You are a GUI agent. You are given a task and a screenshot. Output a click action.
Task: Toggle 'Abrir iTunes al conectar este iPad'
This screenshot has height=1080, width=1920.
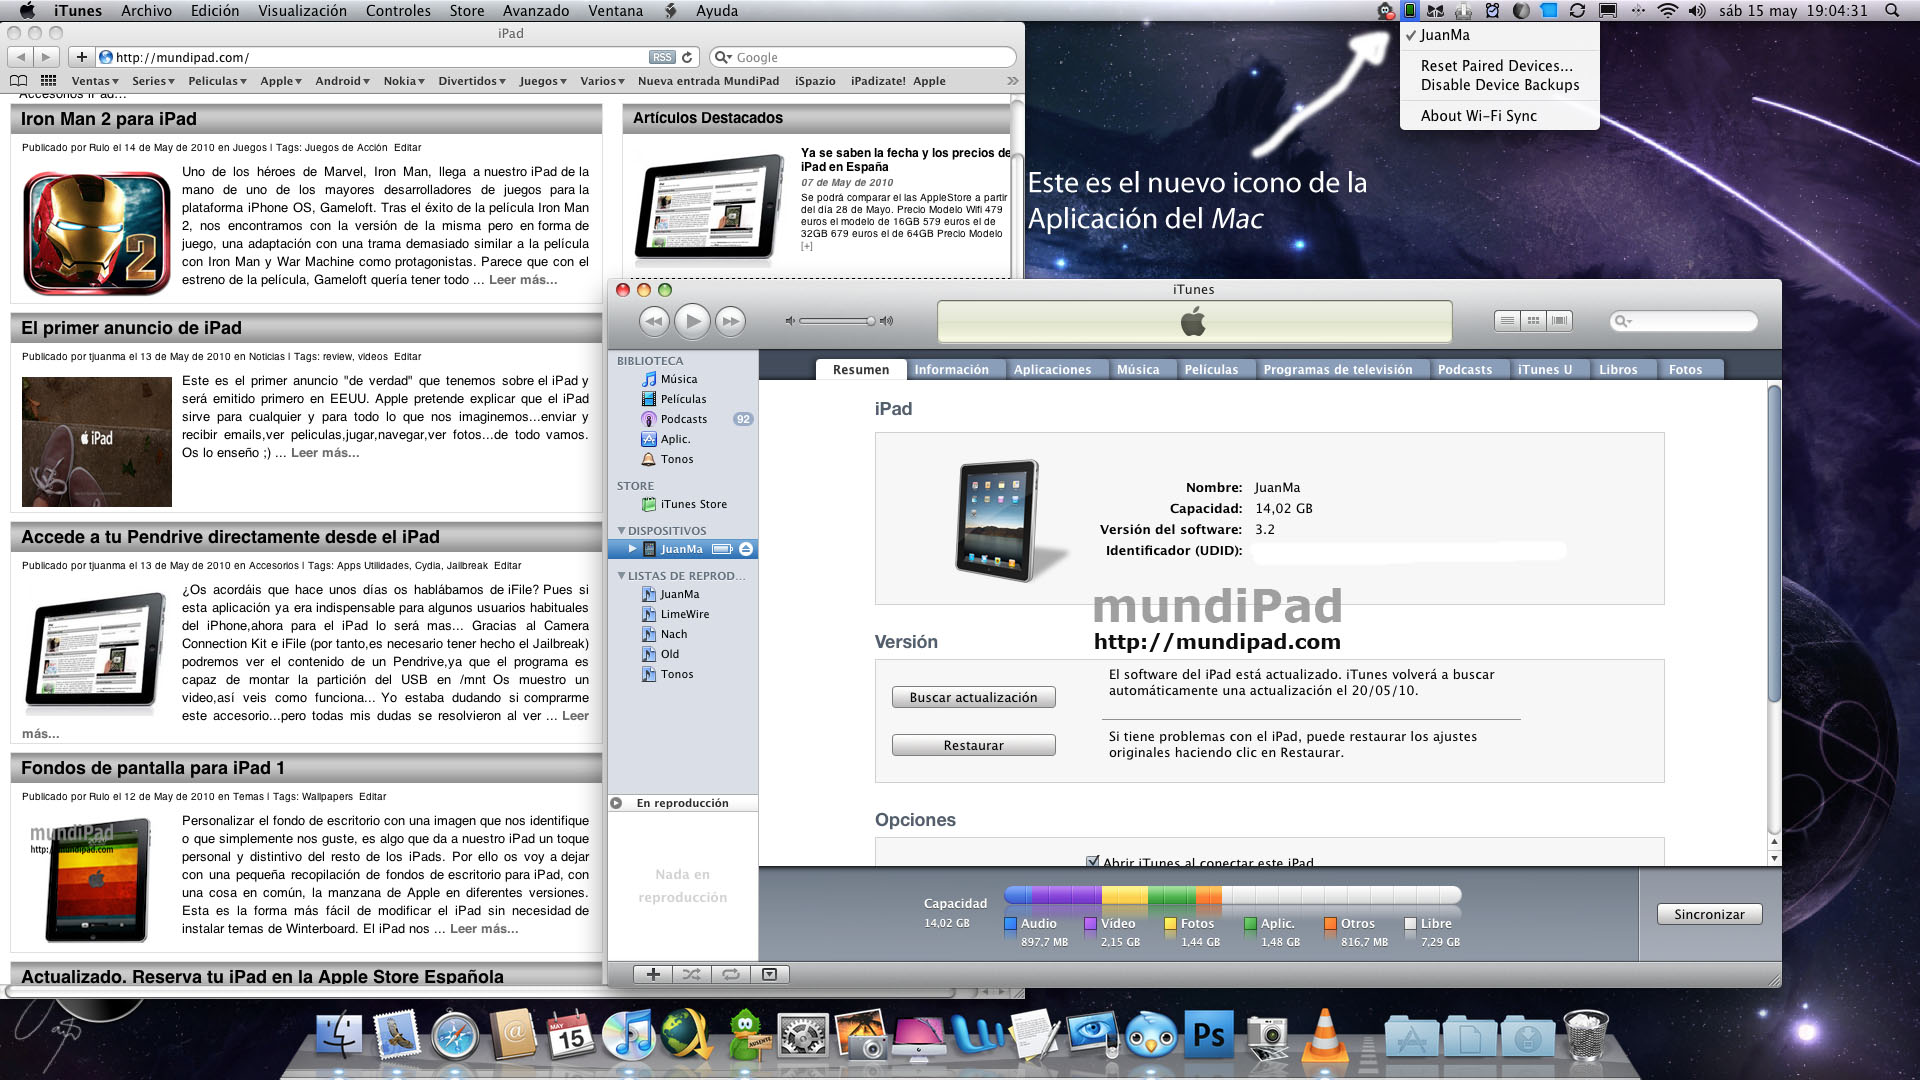coord(1092,862)
